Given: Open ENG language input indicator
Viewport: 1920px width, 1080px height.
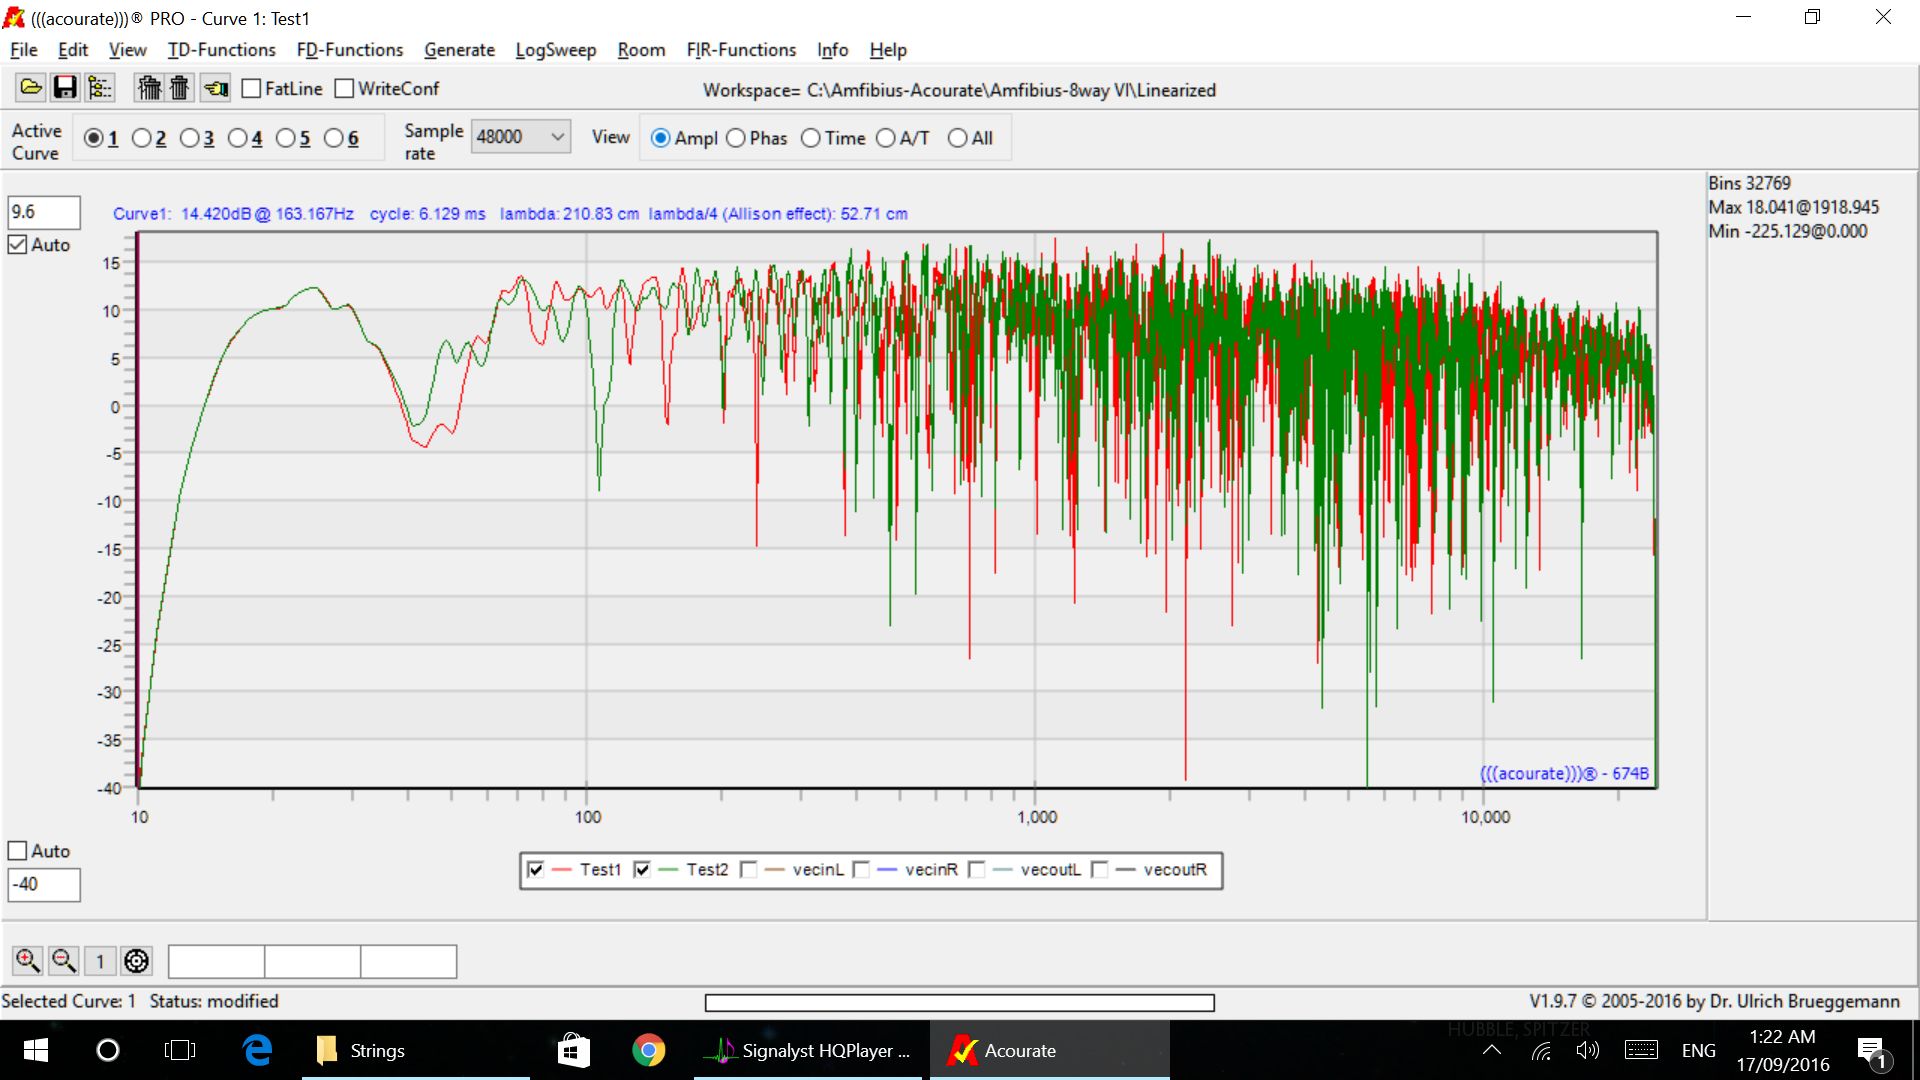Looking at the screenshot, I should point(1699,1050).
